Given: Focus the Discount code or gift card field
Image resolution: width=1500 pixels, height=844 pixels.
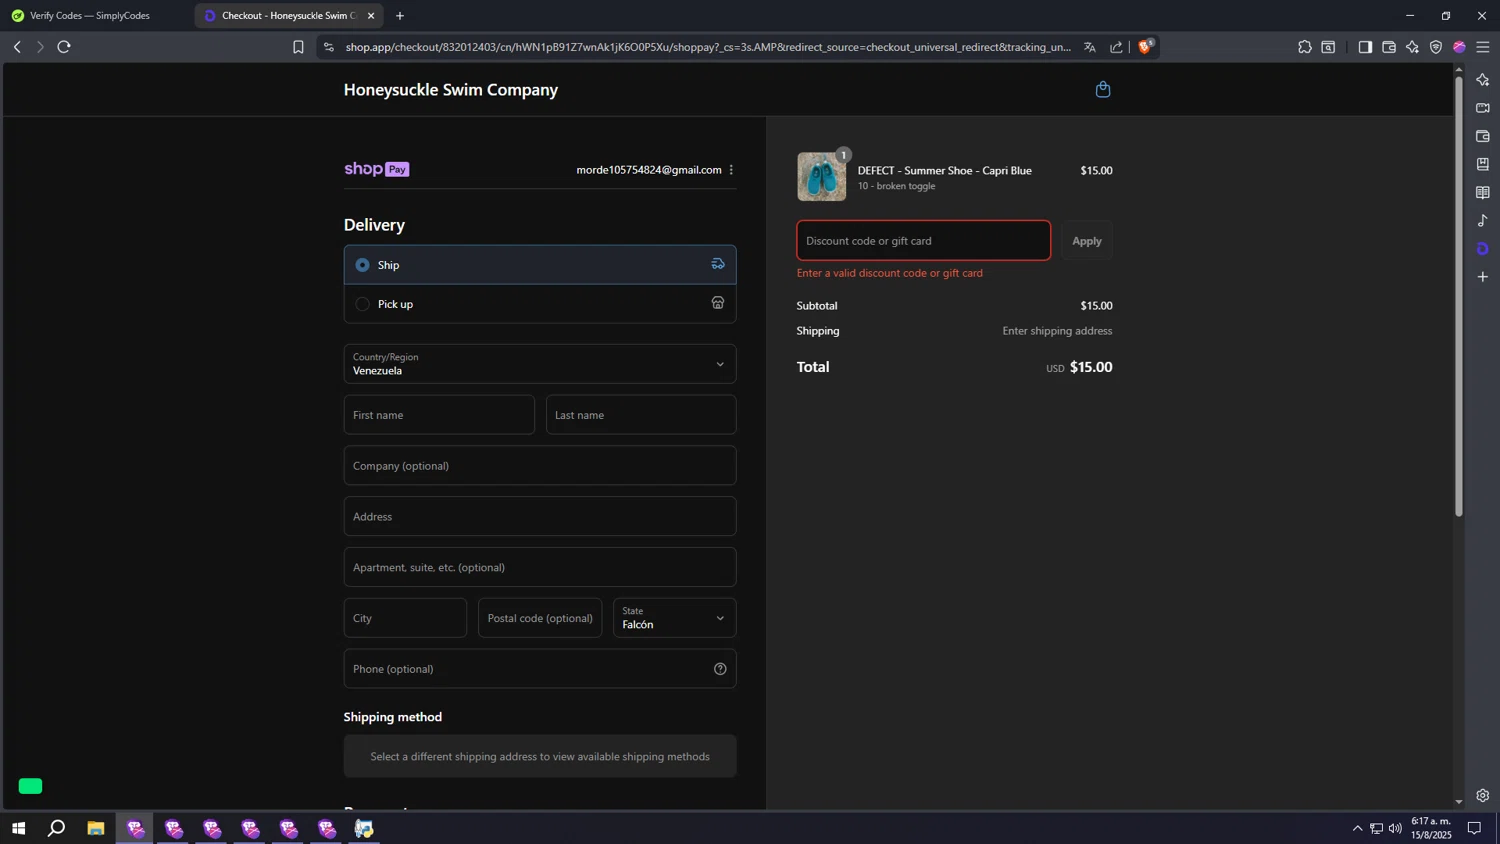Looking at the screenshot, I should pos(924,241).
